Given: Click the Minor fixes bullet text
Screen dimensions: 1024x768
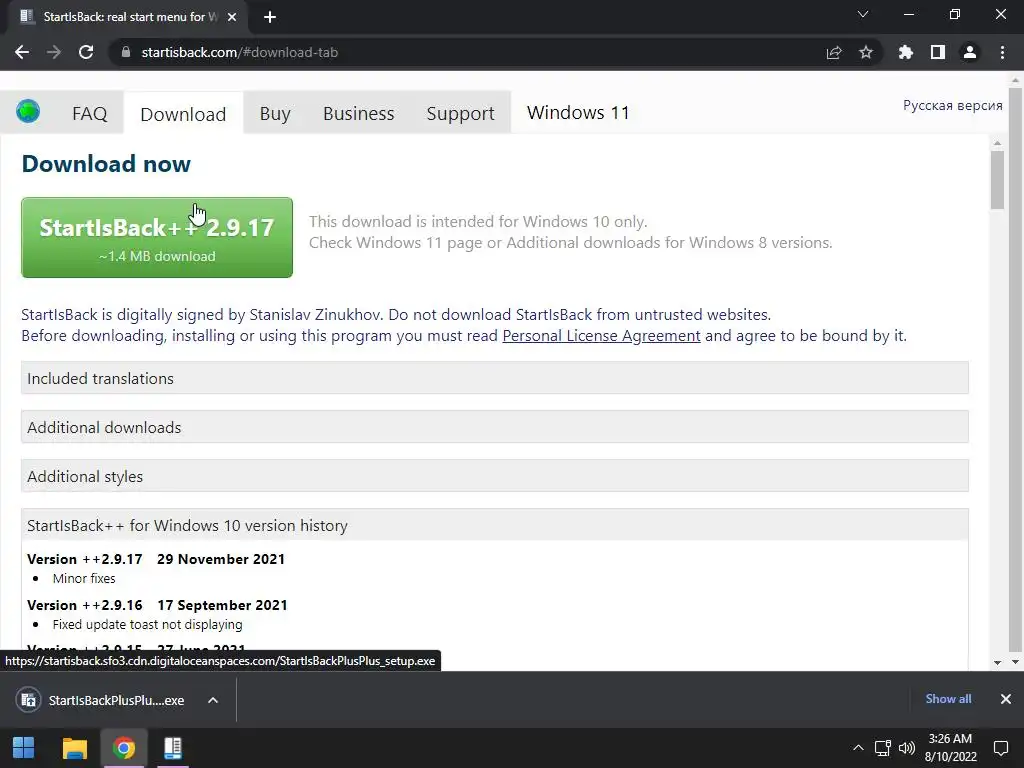Looking at the screenshot, I should [x=84, y=579].
